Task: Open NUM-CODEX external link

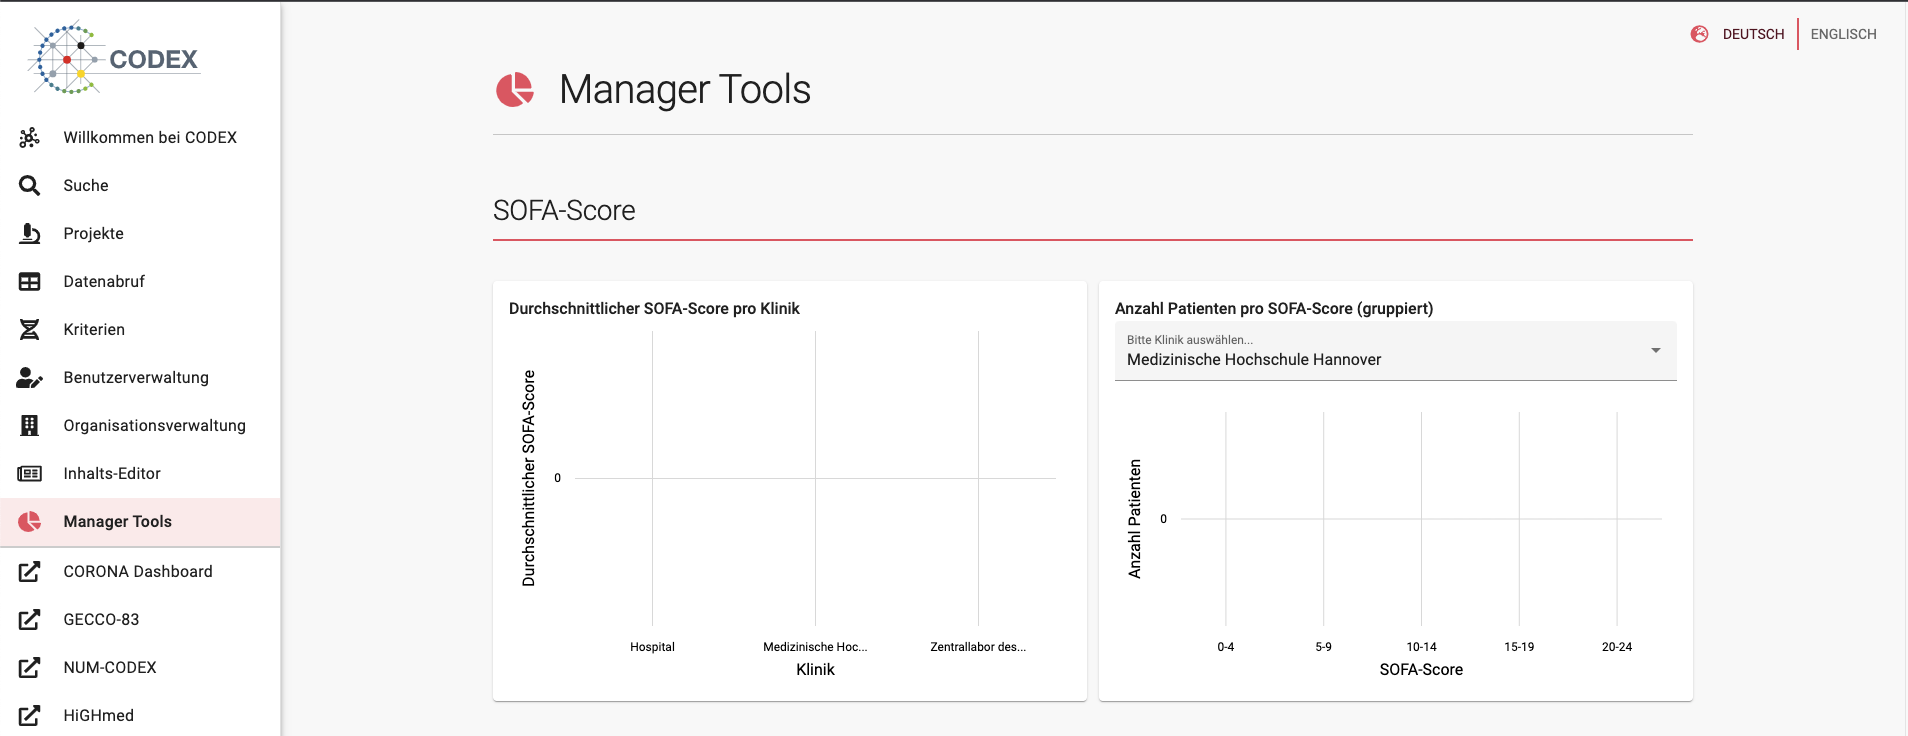Action: (x=140, y=668)
